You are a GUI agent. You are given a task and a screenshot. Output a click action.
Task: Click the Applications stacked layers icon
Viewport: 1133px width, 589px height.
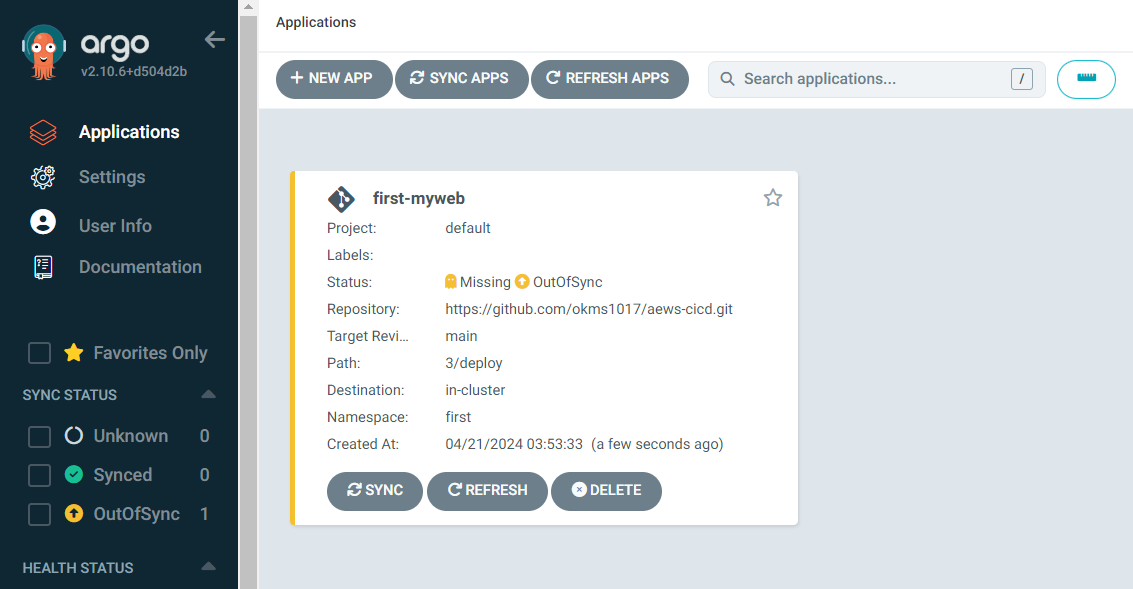click(x=43, y=132)
